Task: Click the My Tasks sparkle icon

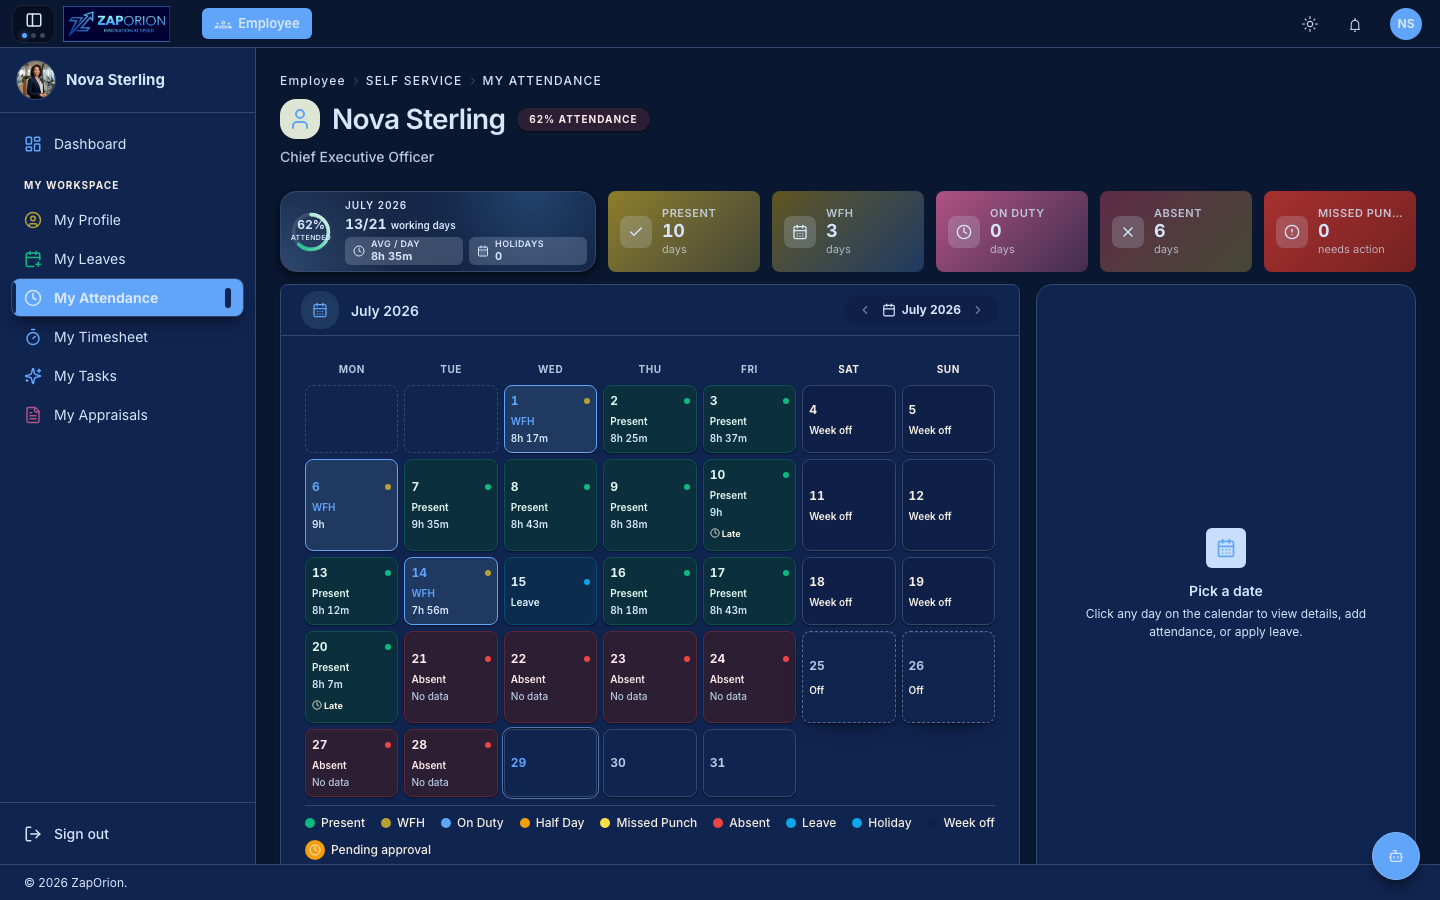Action: click(x=33, y=376)
